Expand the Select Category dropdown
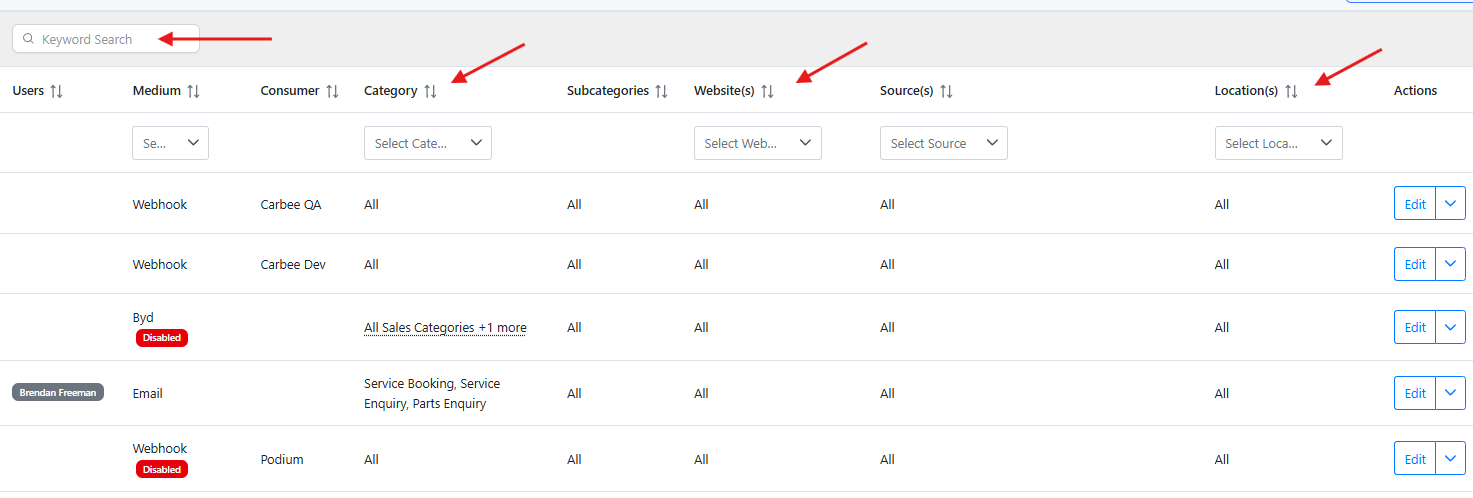Screen dimensions: 1473x498 pyautogui.click(x=427, y=143)
